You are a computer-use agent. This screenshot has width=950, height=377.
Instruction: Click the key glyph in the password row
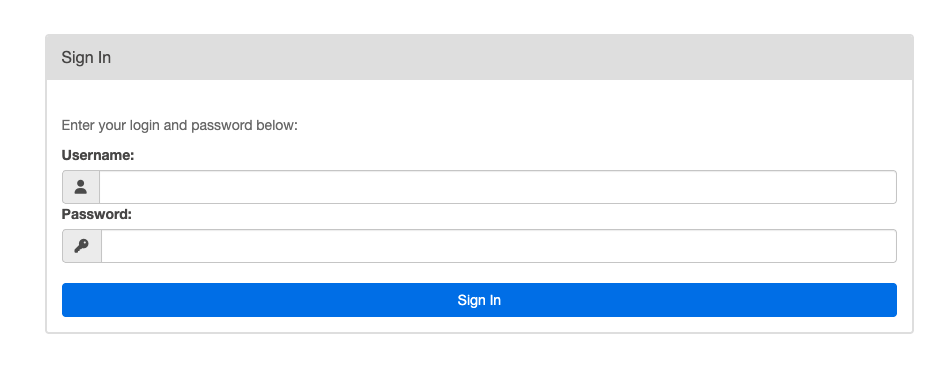pyautogui.click(x=81, y=245)
